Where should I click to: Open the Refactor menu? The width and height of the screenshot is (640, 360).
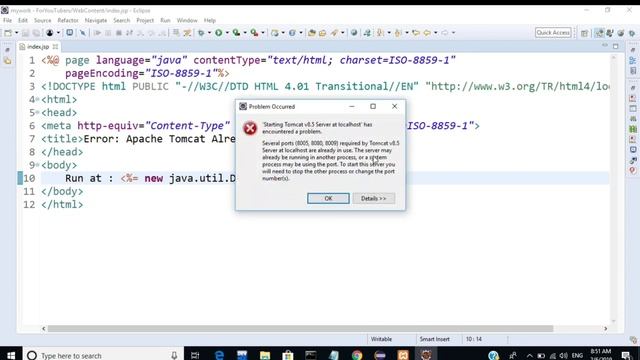68,20
